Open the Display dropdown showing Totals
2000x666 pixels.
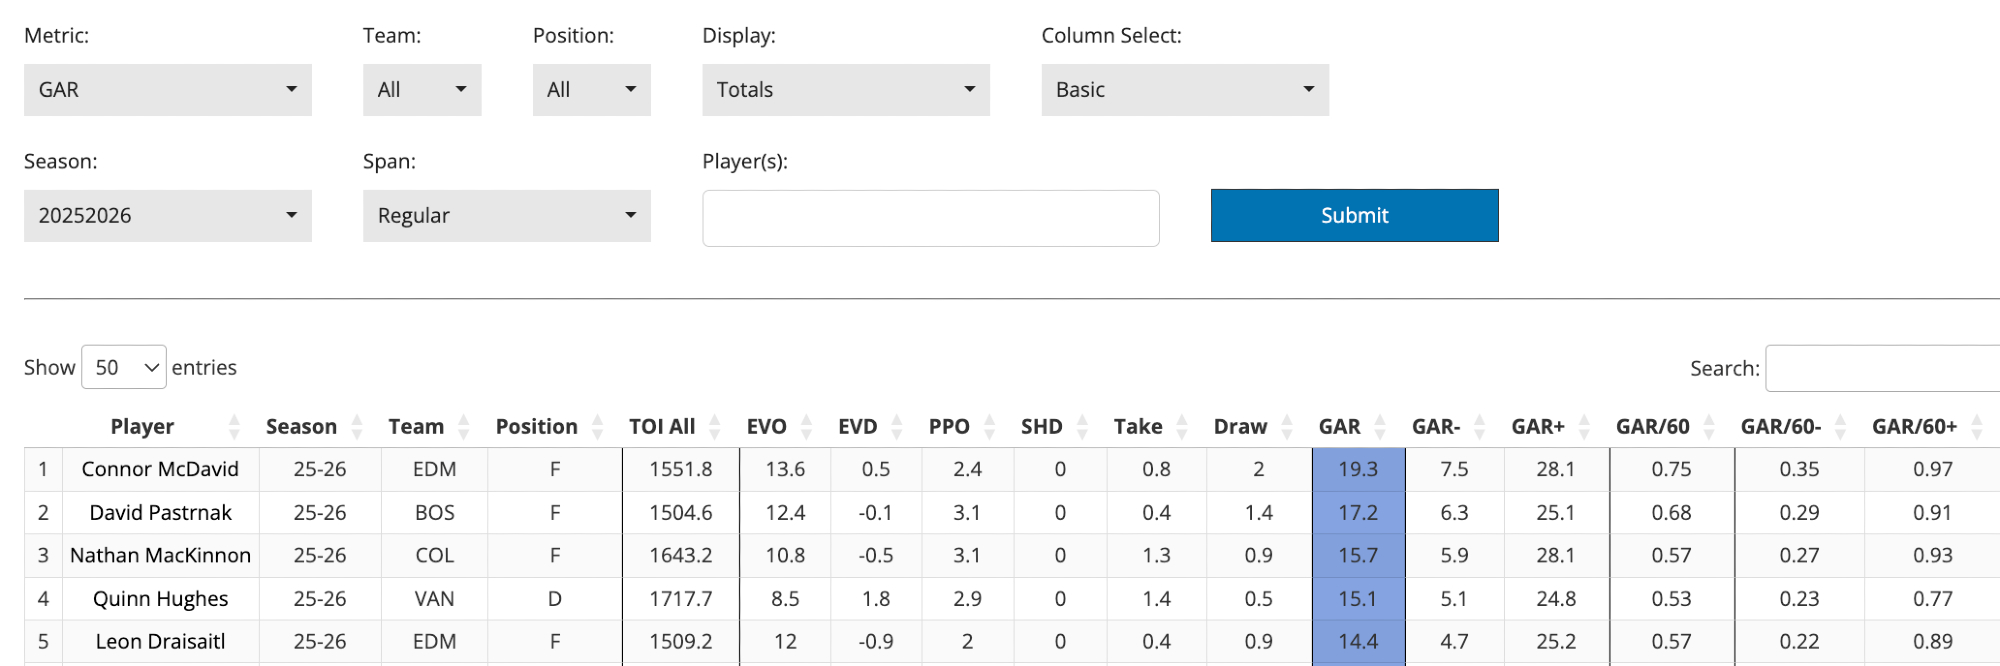(845, 90)
